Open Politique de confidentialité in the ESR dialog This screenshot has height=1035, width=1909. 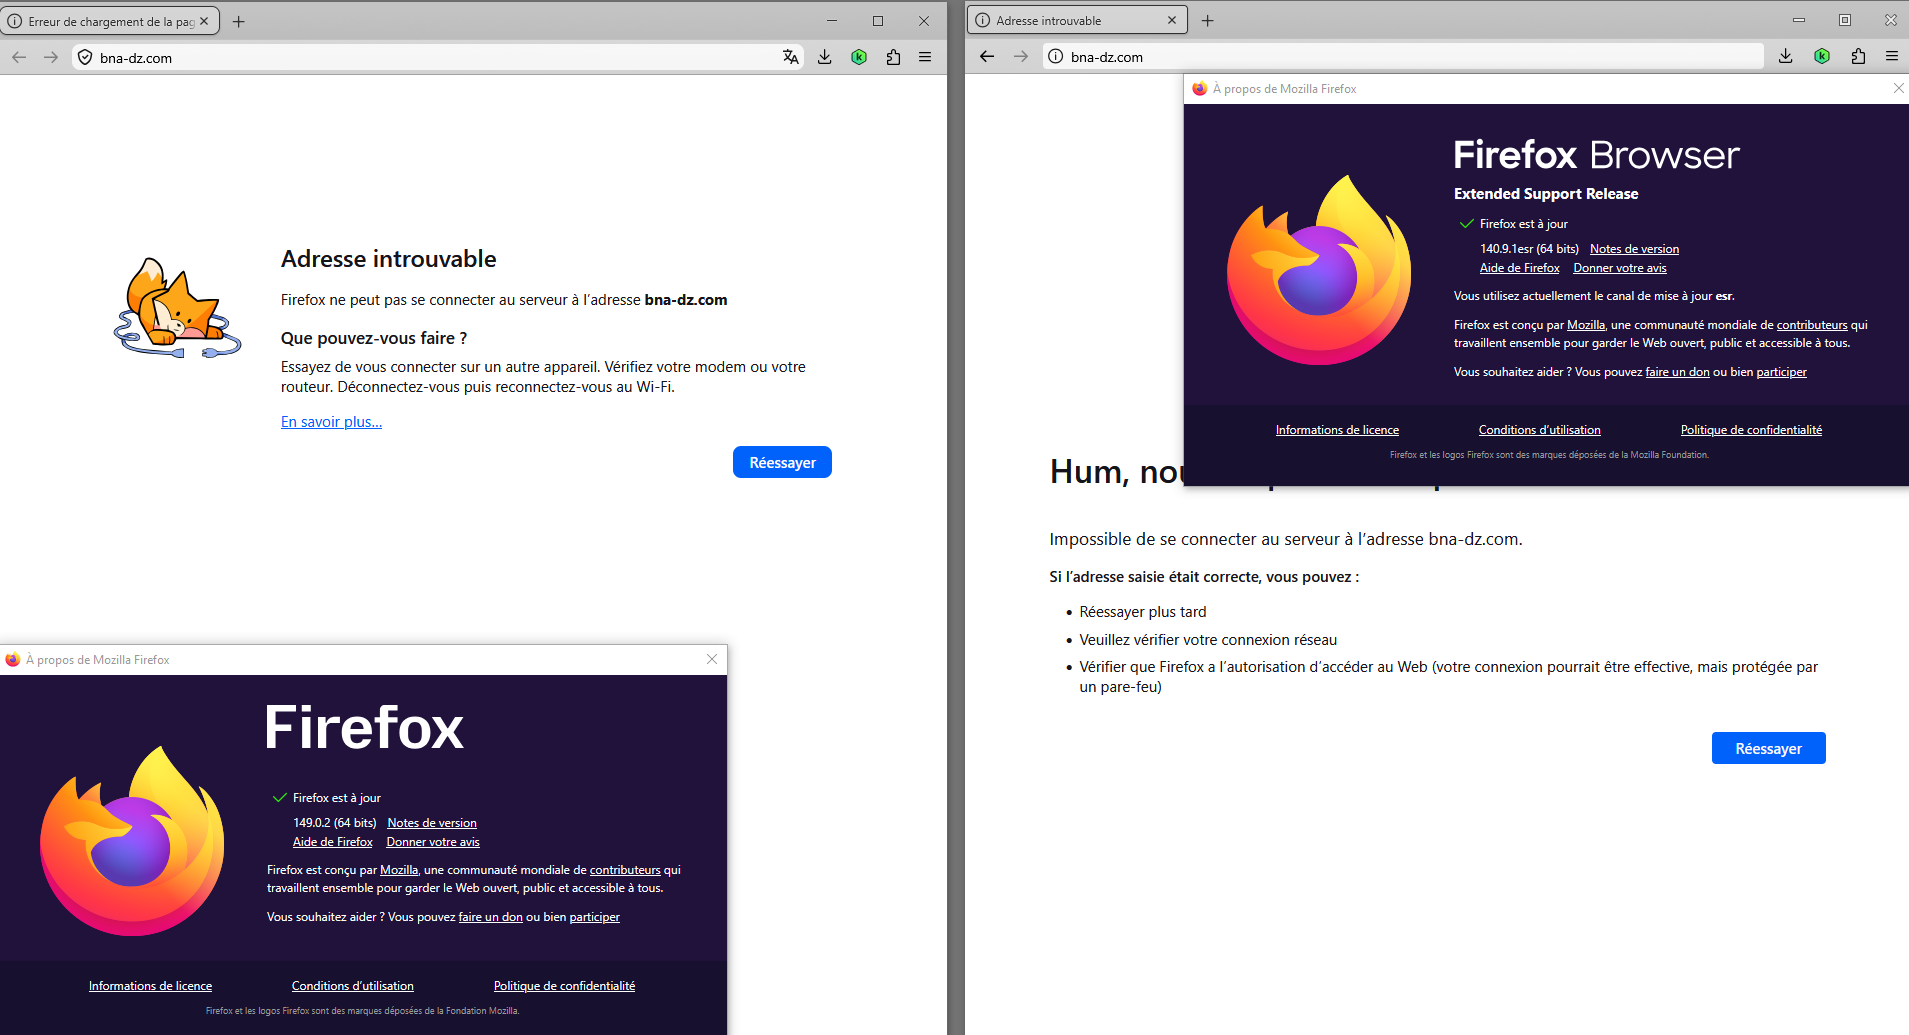(x=1751, y=430)
